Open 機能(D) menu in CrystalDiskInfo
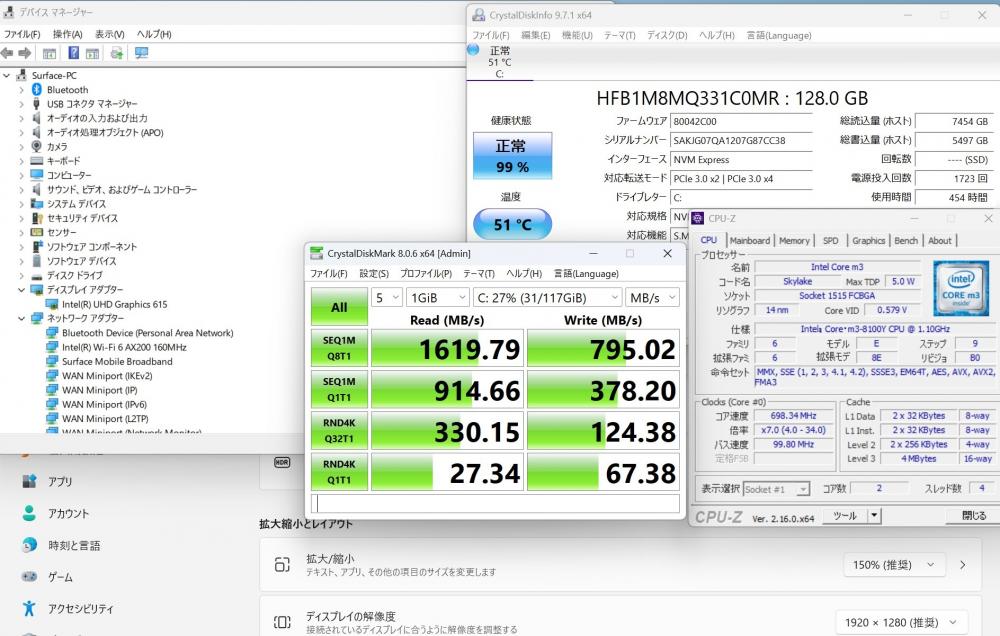 [x=576, y=35]
